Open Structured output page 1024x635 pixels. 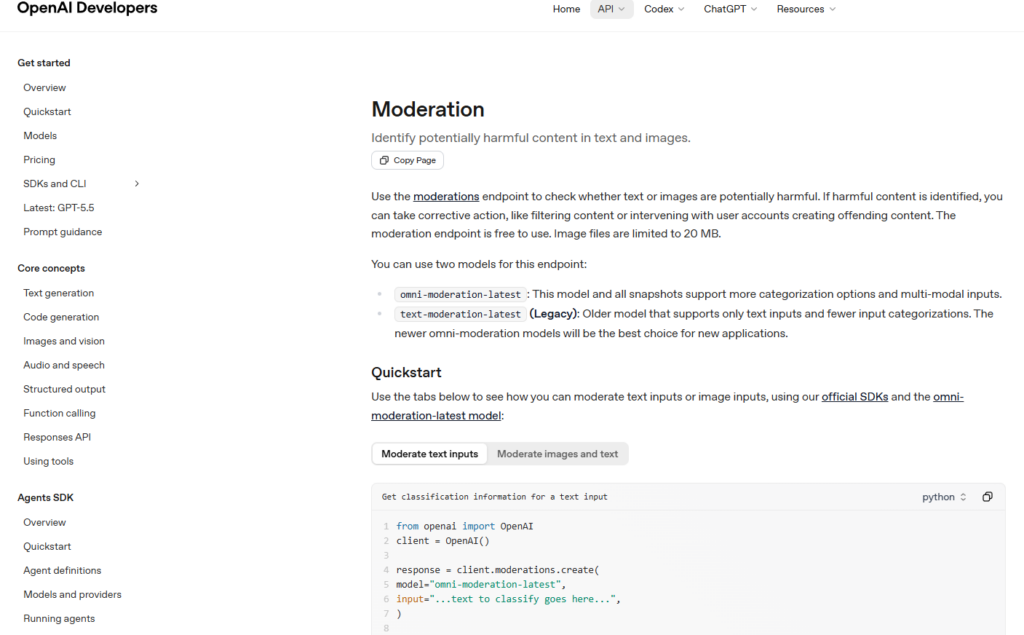(x=64, y=389)
